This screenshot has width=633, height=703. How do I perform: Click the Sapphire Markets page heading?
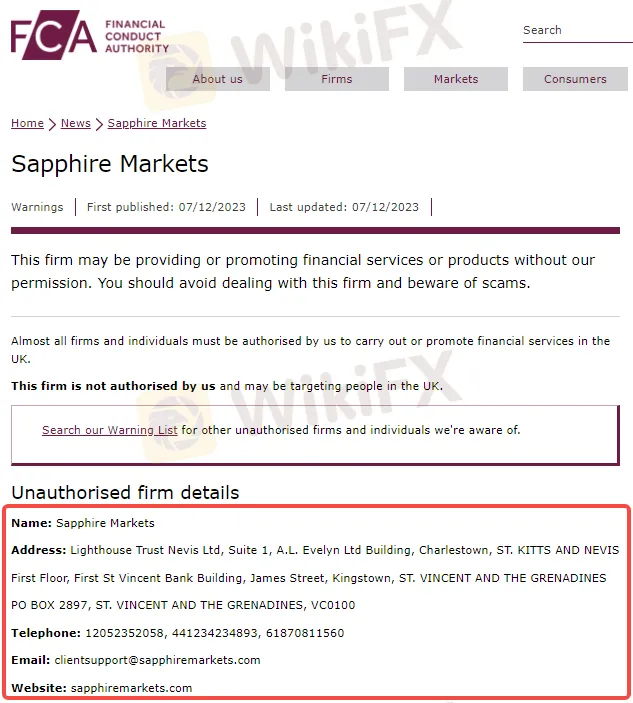point(110,164)
